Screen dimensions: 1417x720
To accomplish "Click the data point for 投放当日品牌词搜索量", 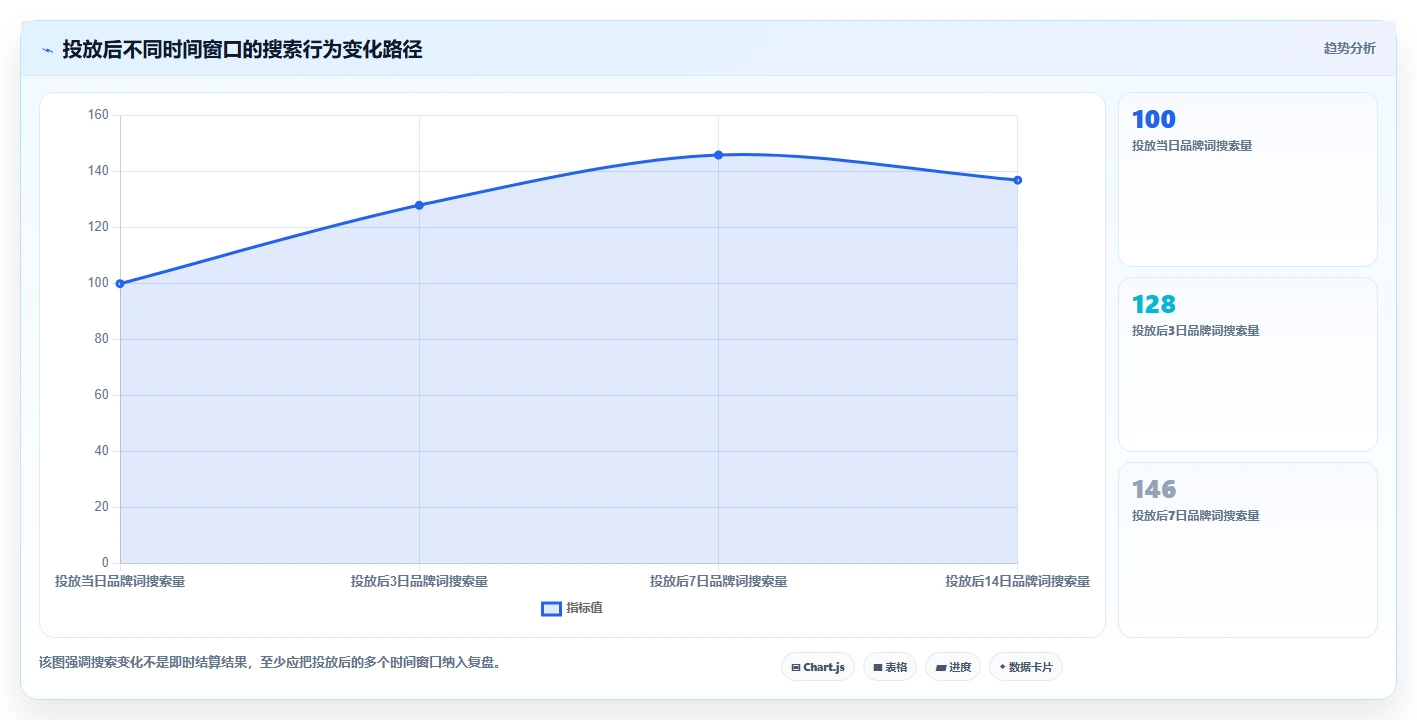I will (120, 283).
